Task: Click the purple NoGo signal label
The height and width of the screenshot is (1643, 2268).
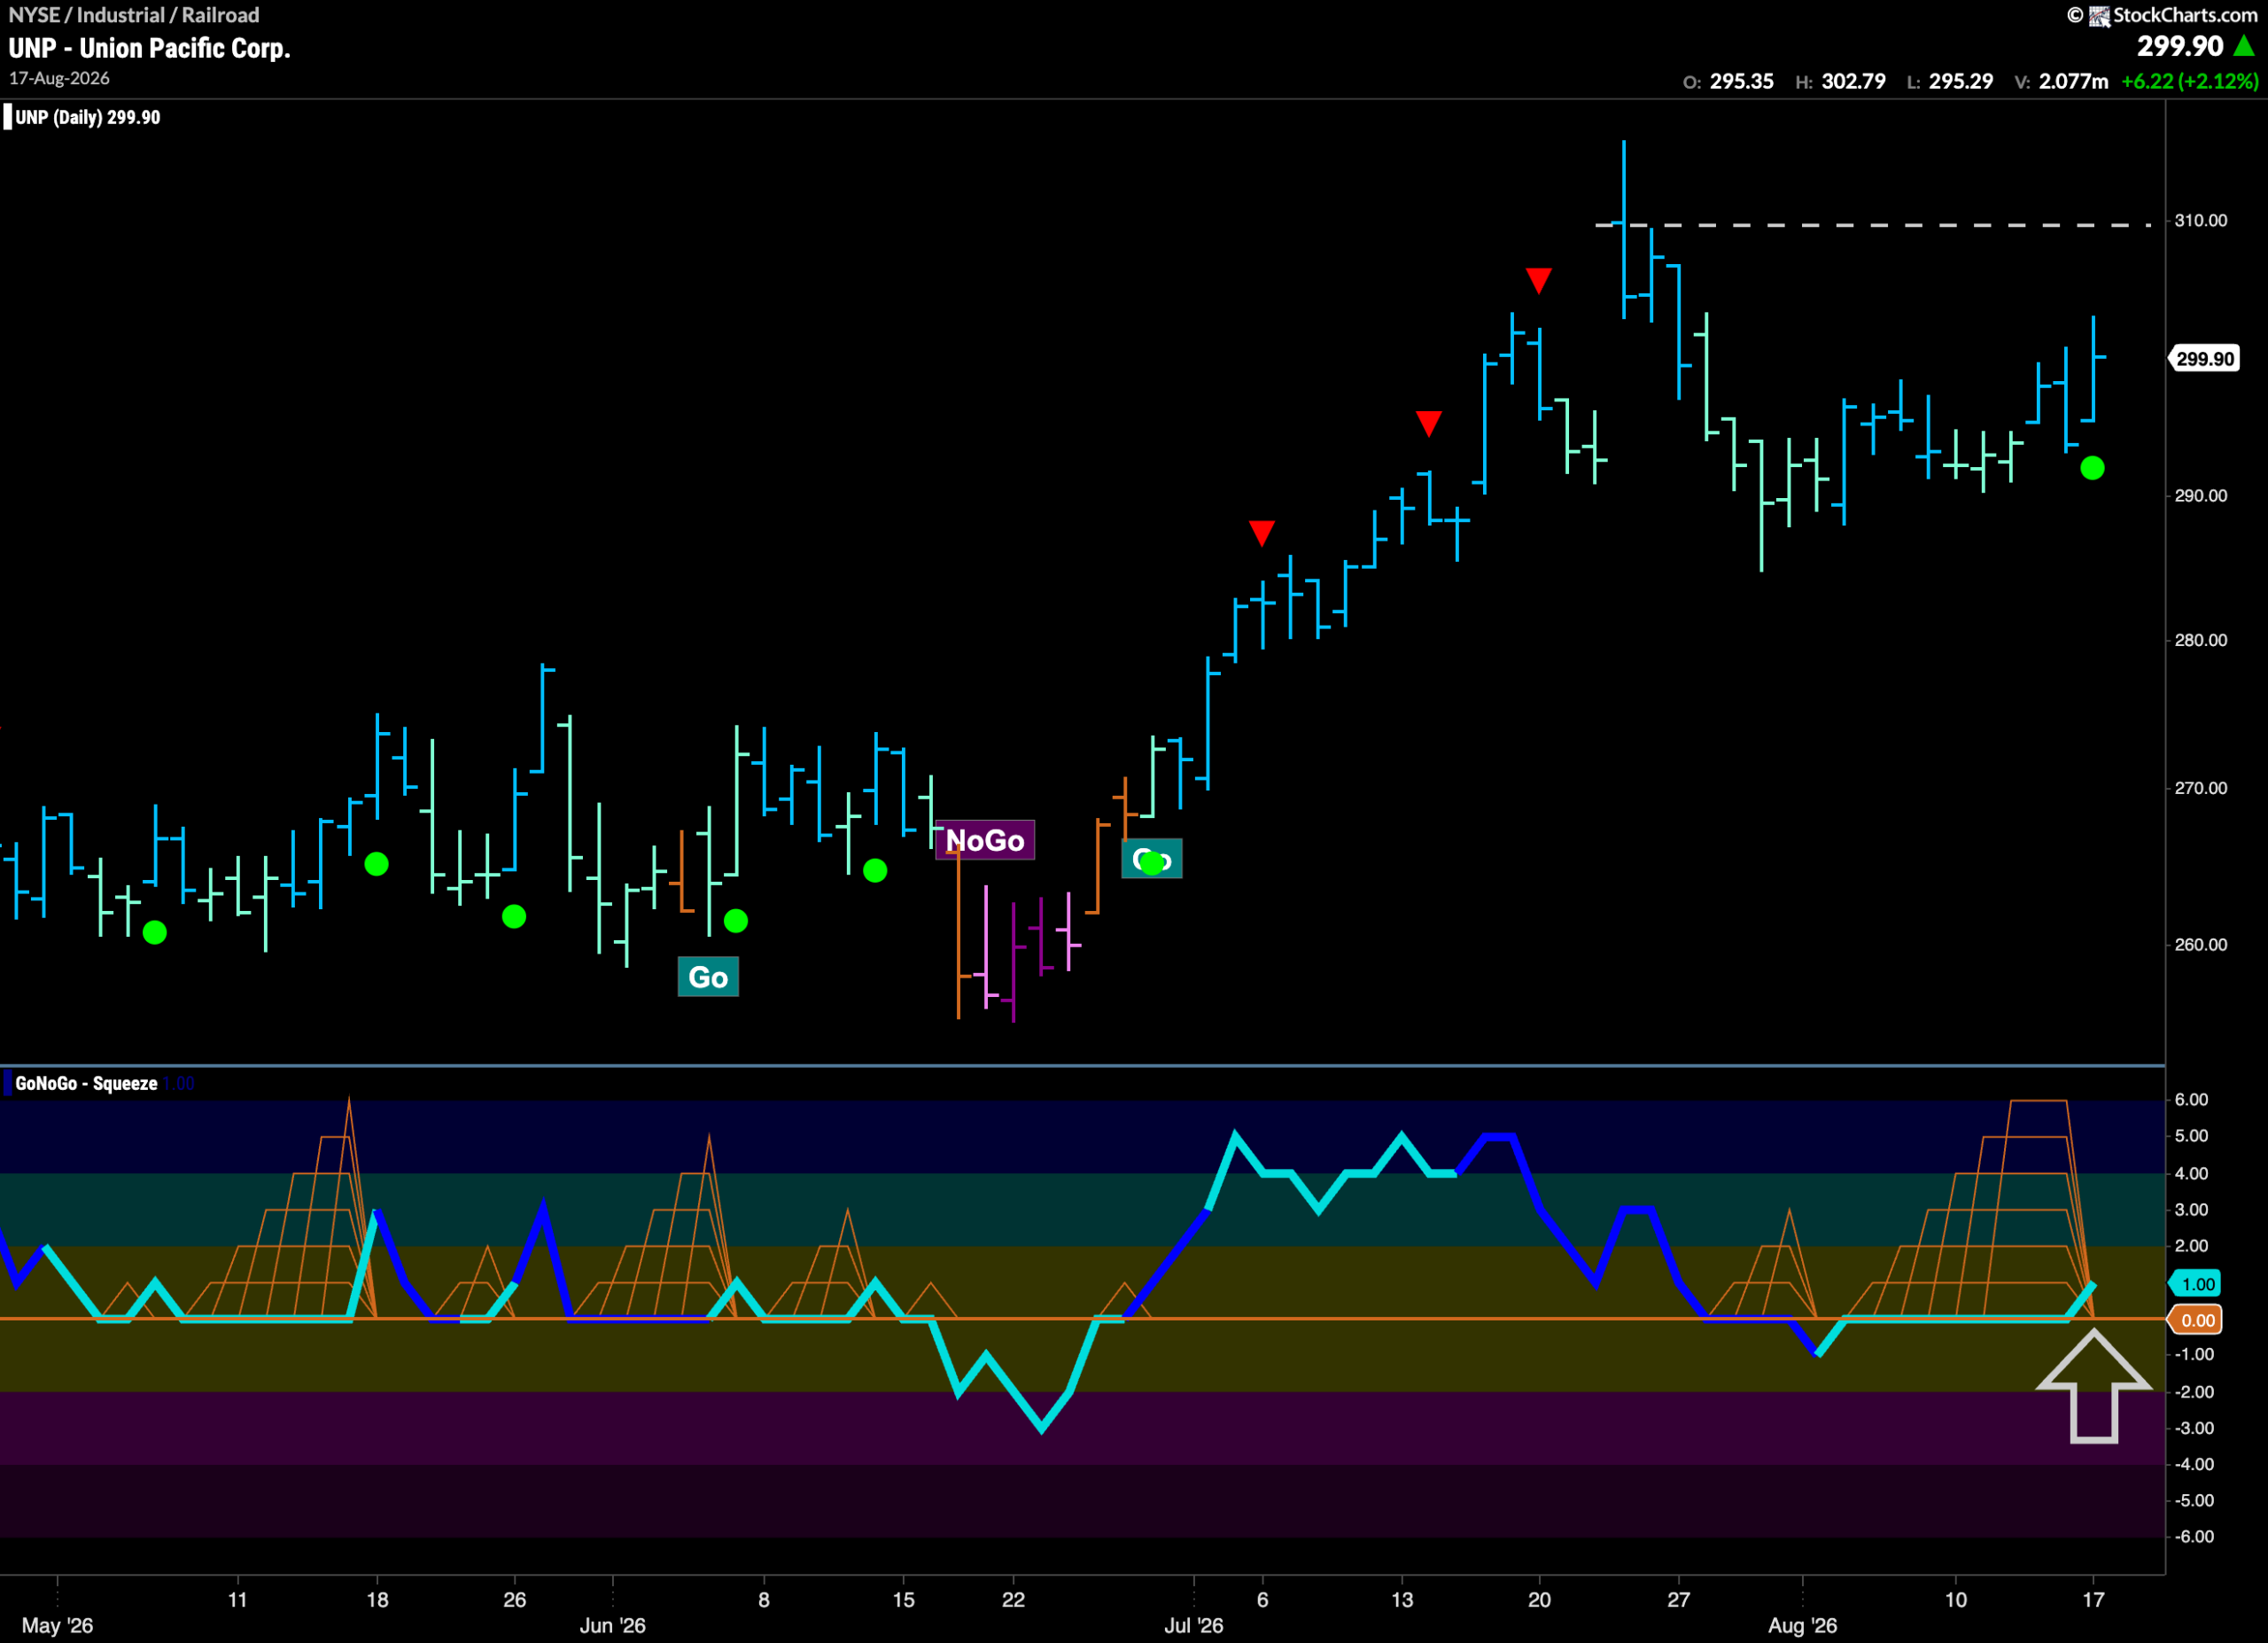Action: coord(985,840)
